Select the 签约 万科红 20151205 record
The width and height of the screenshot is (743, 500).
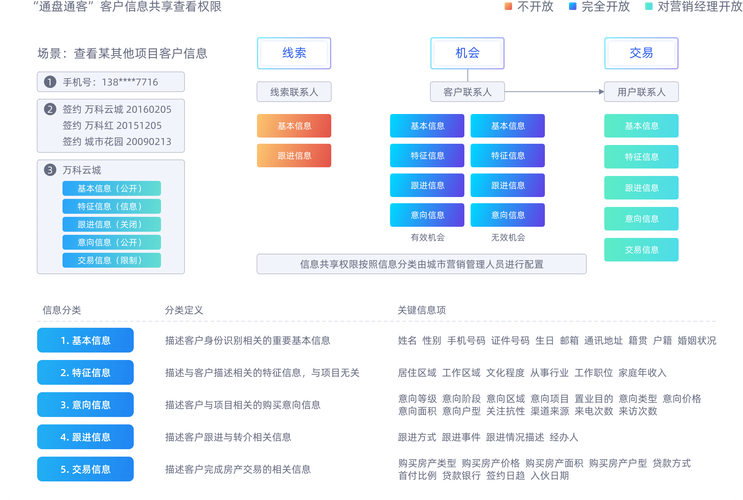112,126
